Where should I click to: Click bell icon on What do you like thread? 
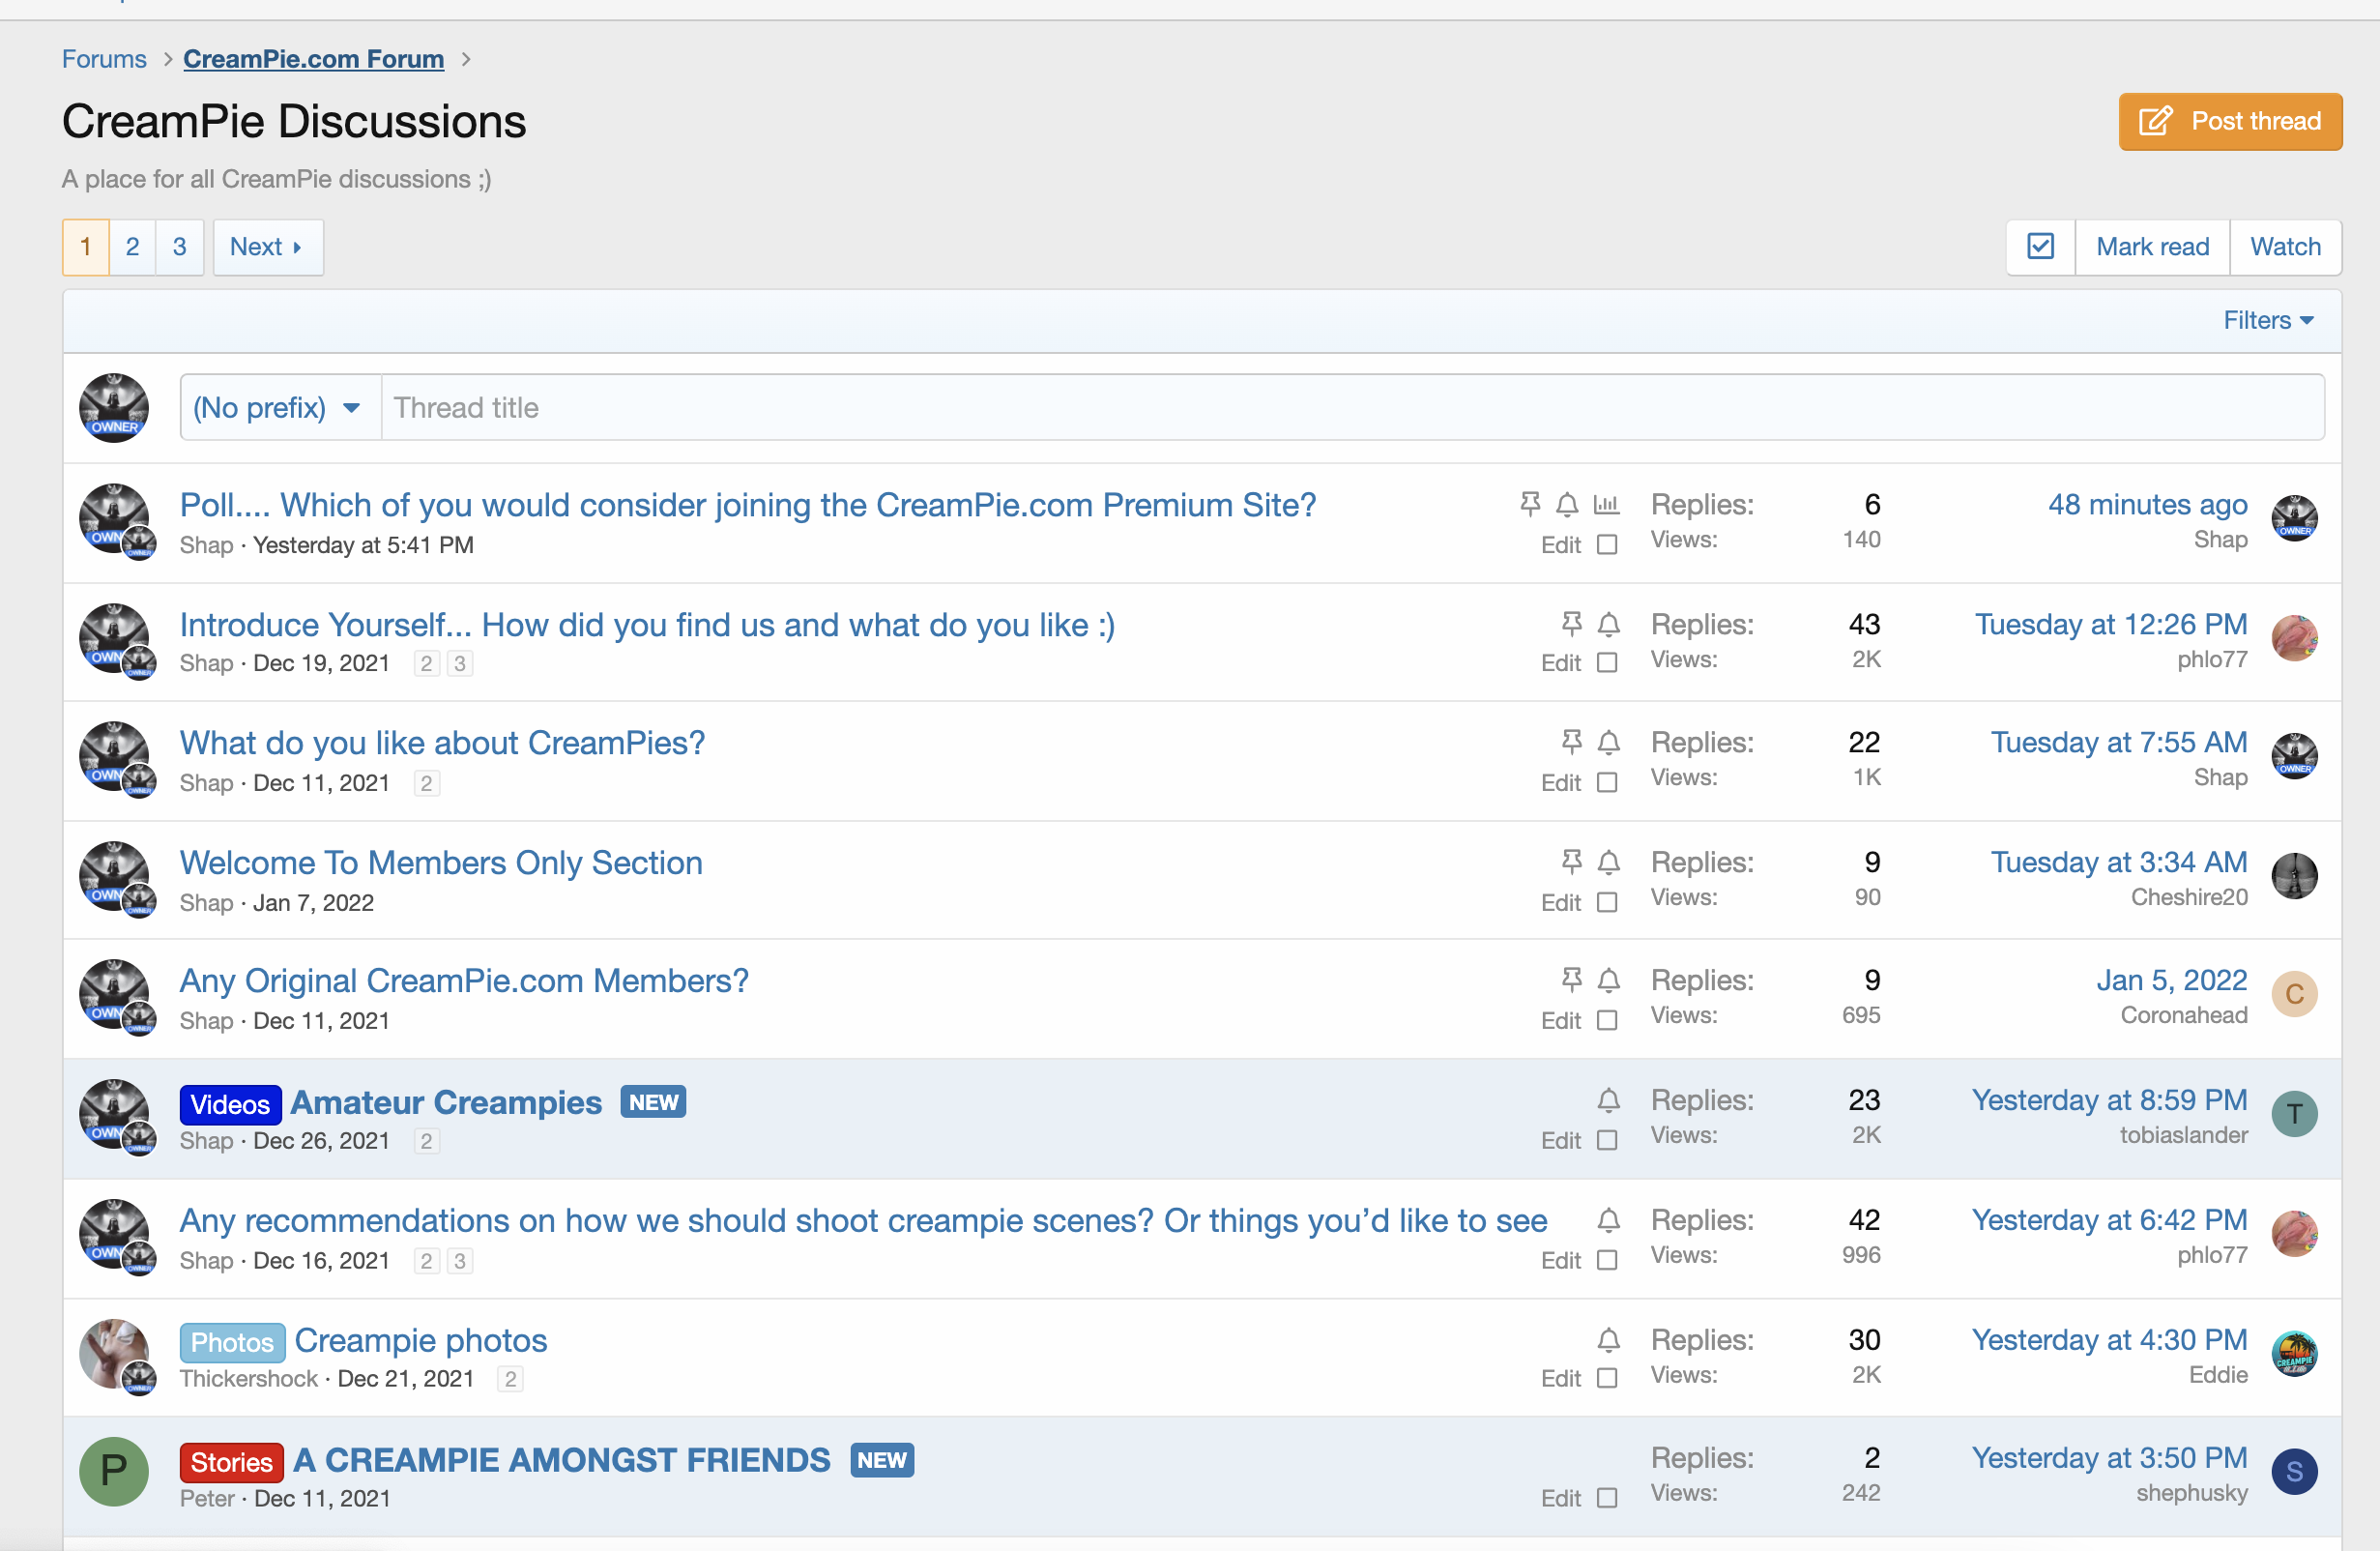(x=1608, y=743)
